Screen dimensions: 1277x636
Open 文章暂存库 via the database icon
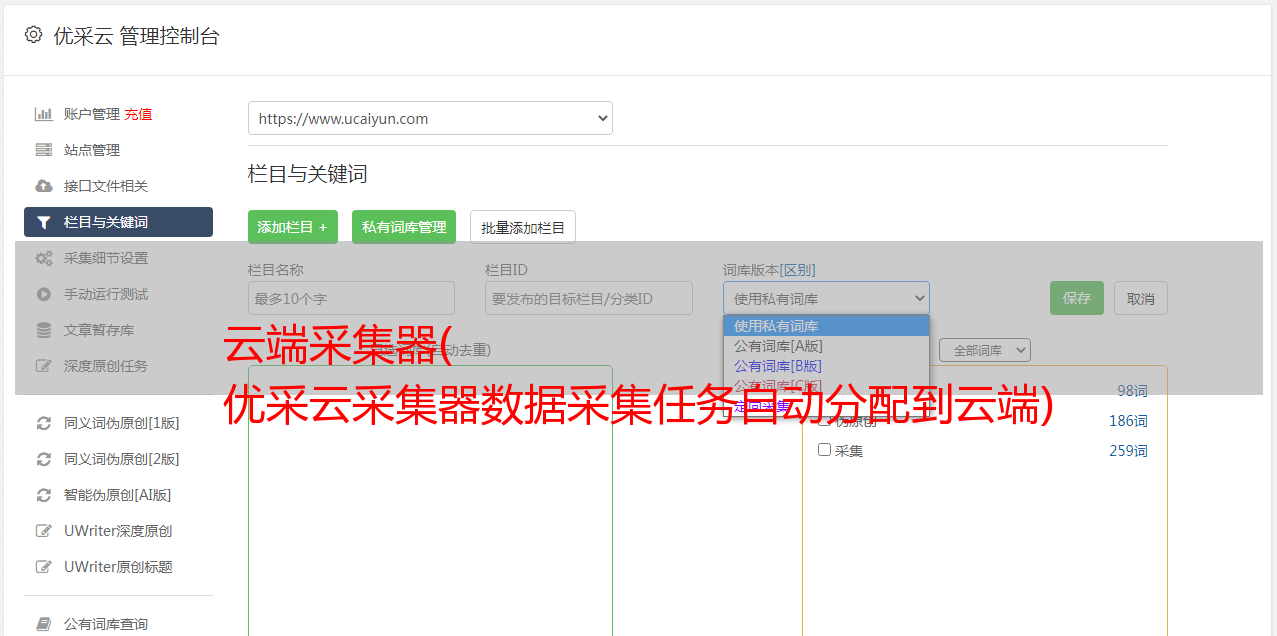pos(43,330)
